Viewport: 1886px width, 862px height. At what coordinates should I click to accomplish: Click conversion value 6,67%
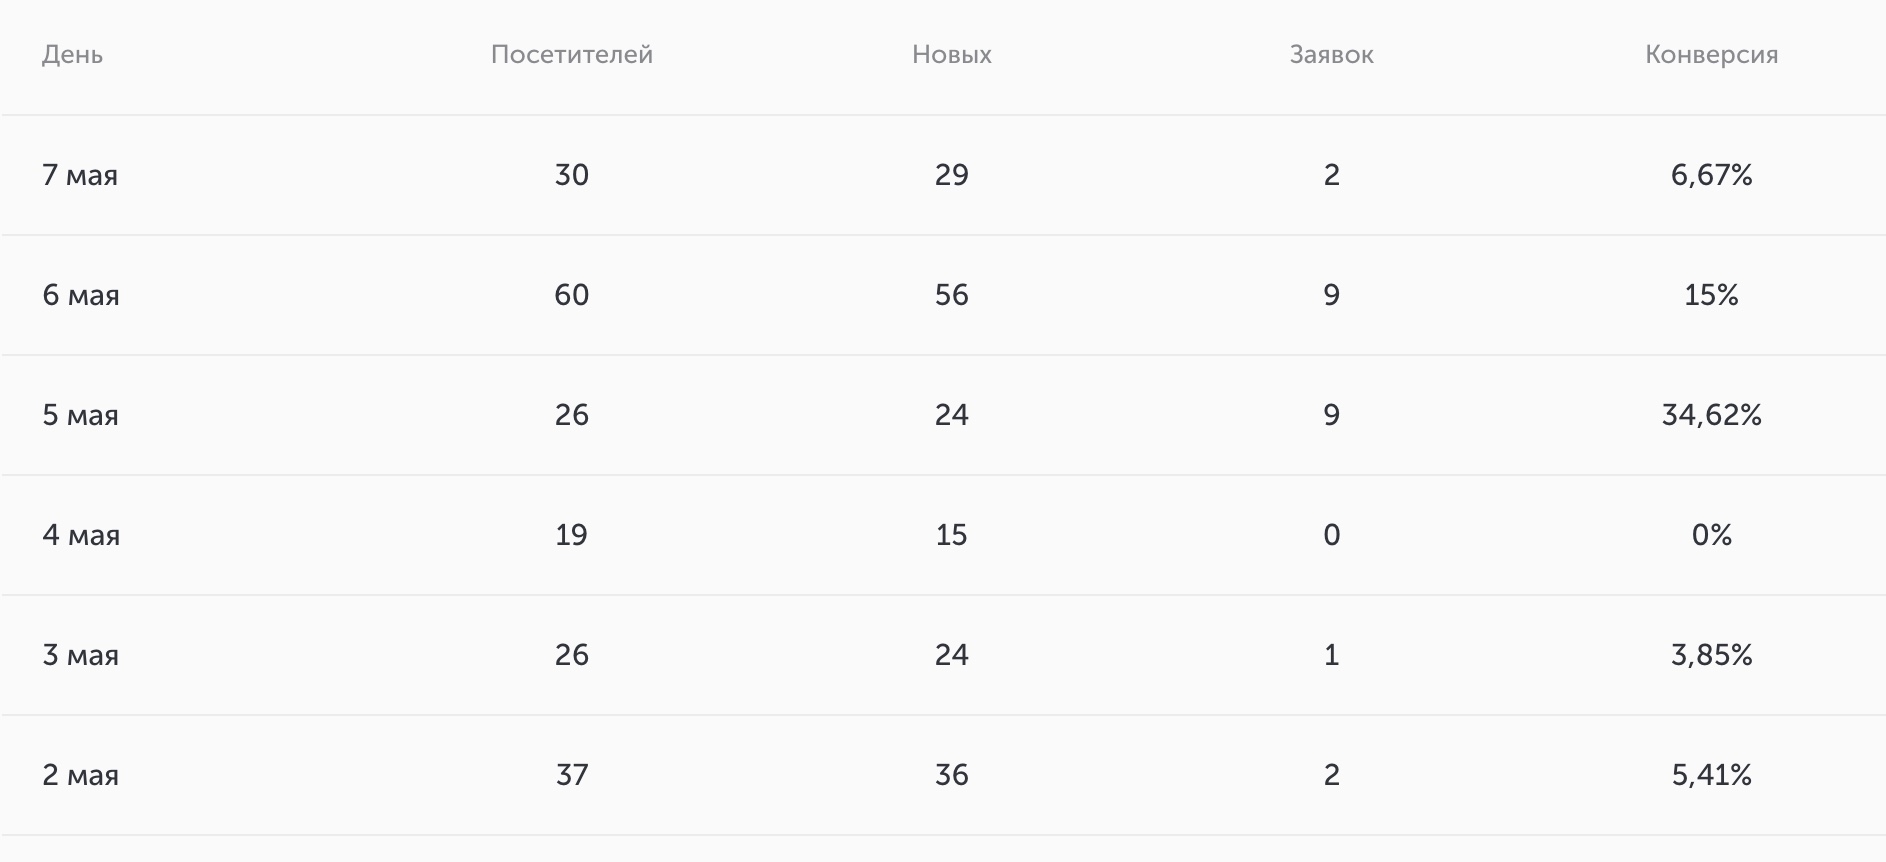click(x=1712, y=175)
